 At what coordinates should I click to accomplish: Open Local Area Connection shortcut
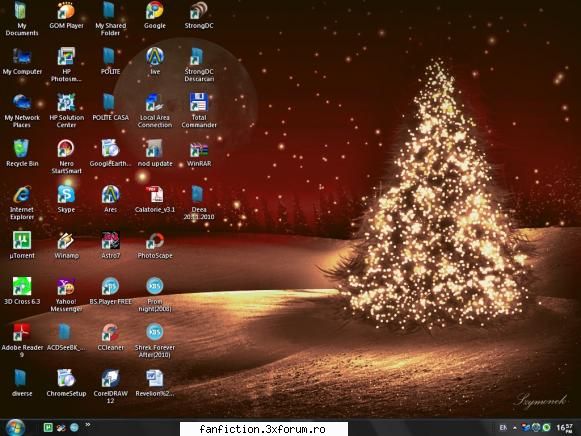(x=154, y=102)
